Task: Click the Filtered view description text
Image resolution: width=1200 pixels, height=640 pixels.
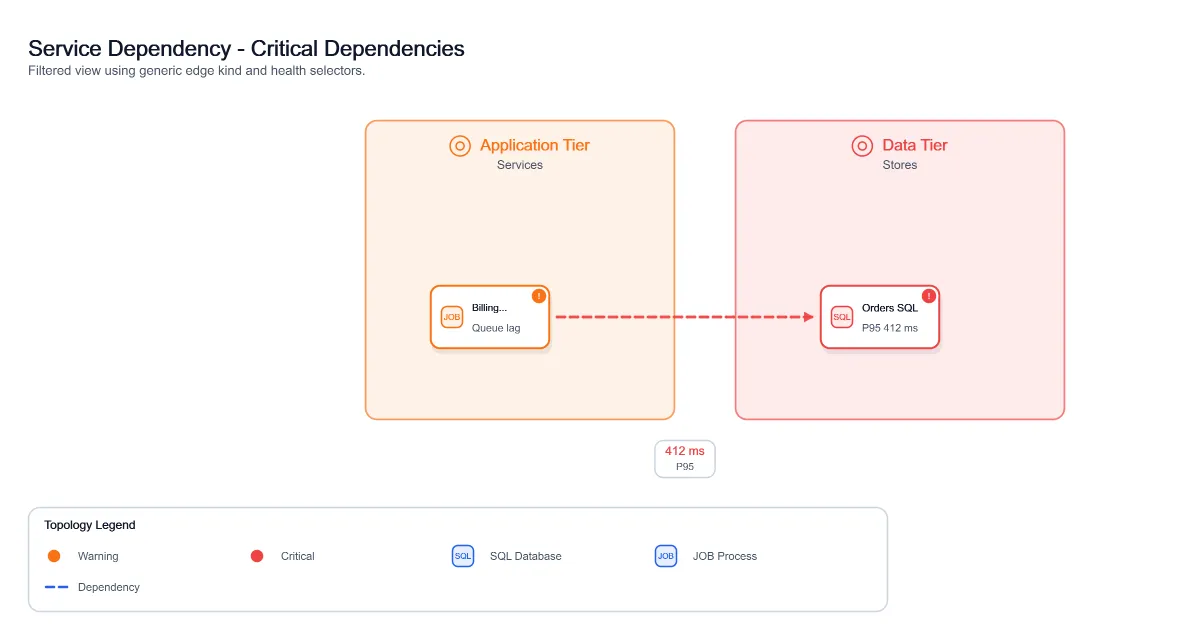Action: click(196, 71)
